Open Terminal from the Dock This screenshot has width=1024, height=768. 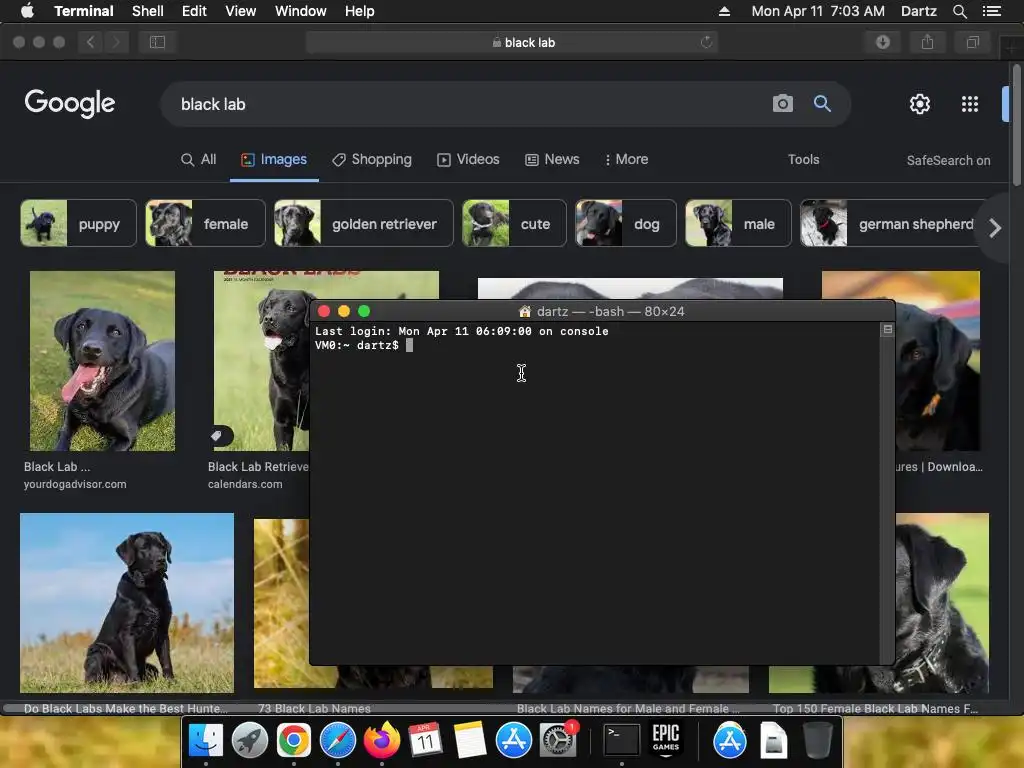pos(621,740)
